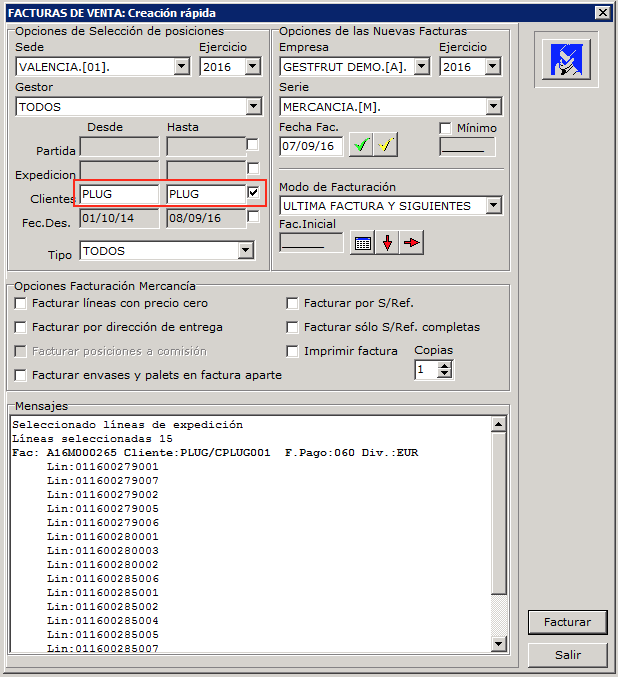Close the Facturas de Venta window

(601, 13)
